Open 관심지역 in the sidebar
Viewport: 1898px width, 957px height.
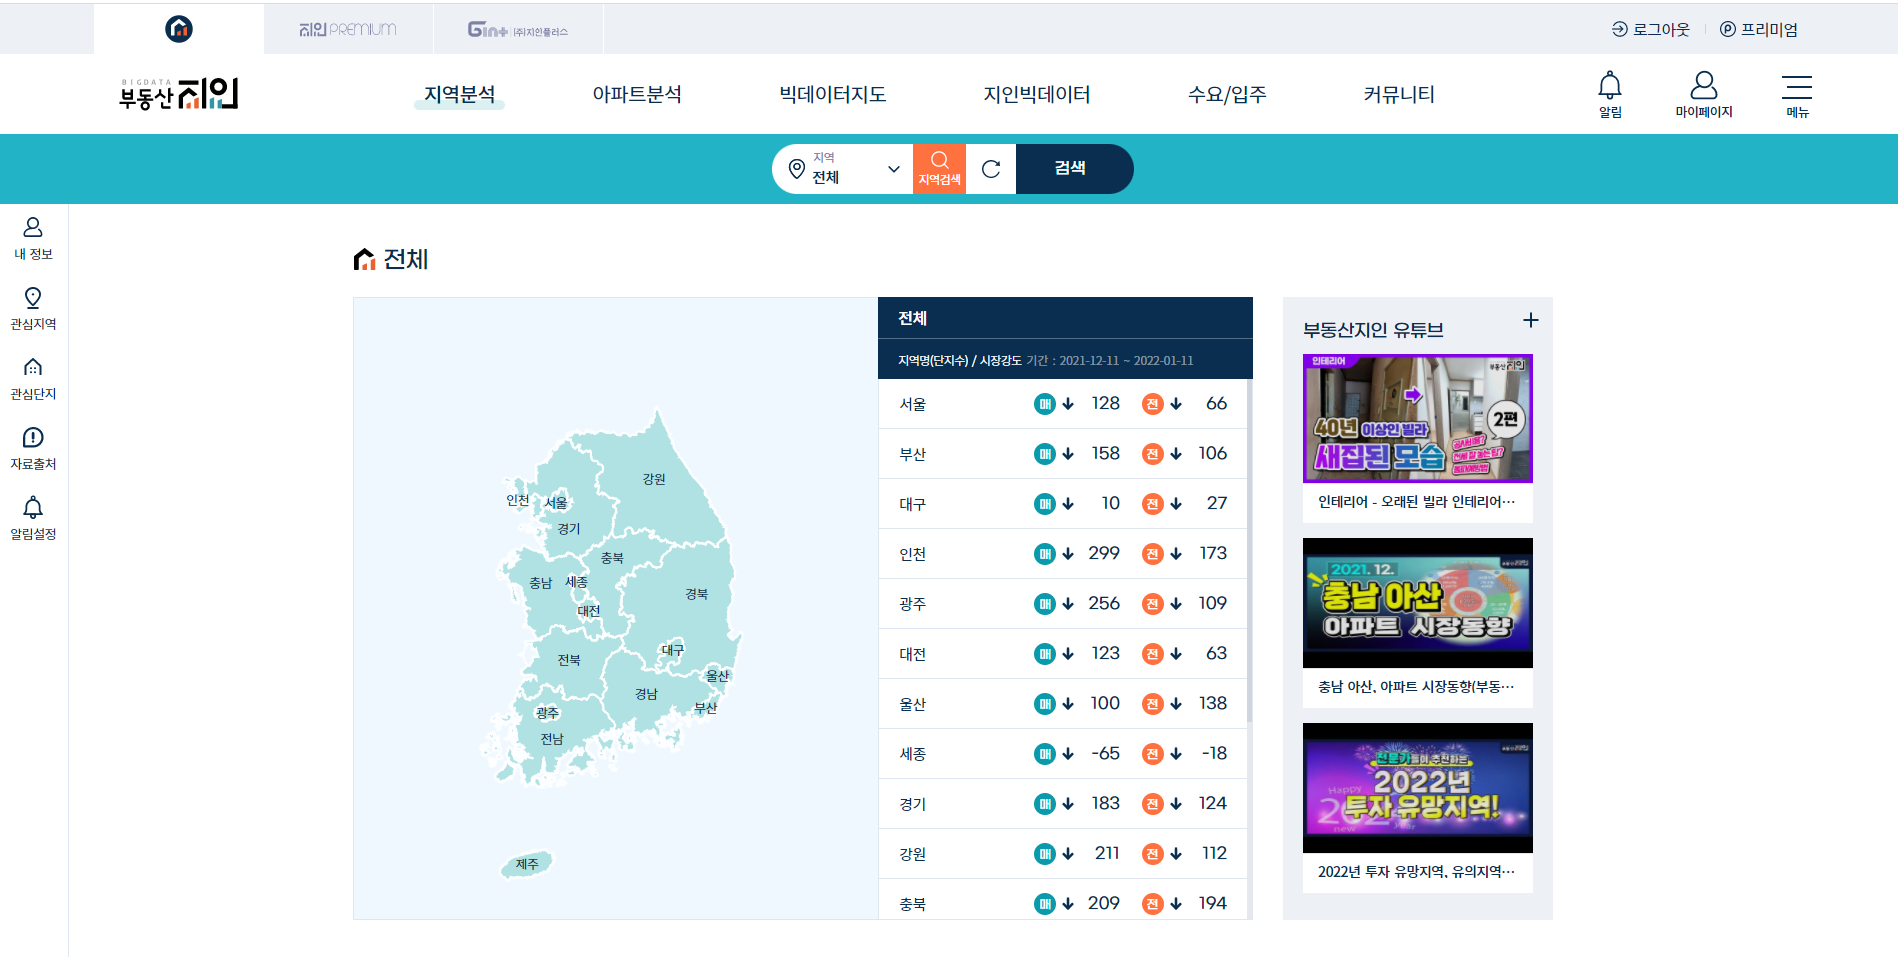point(33,309)
